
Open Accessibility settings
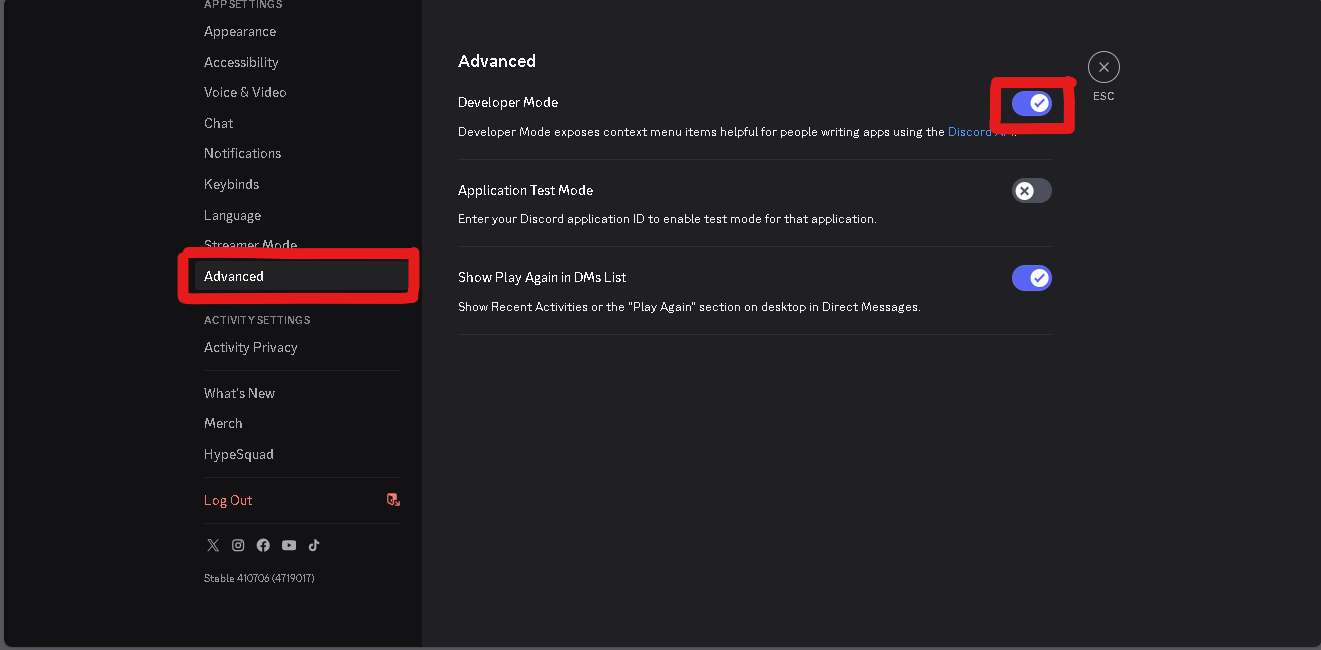[x=241, y=62]
